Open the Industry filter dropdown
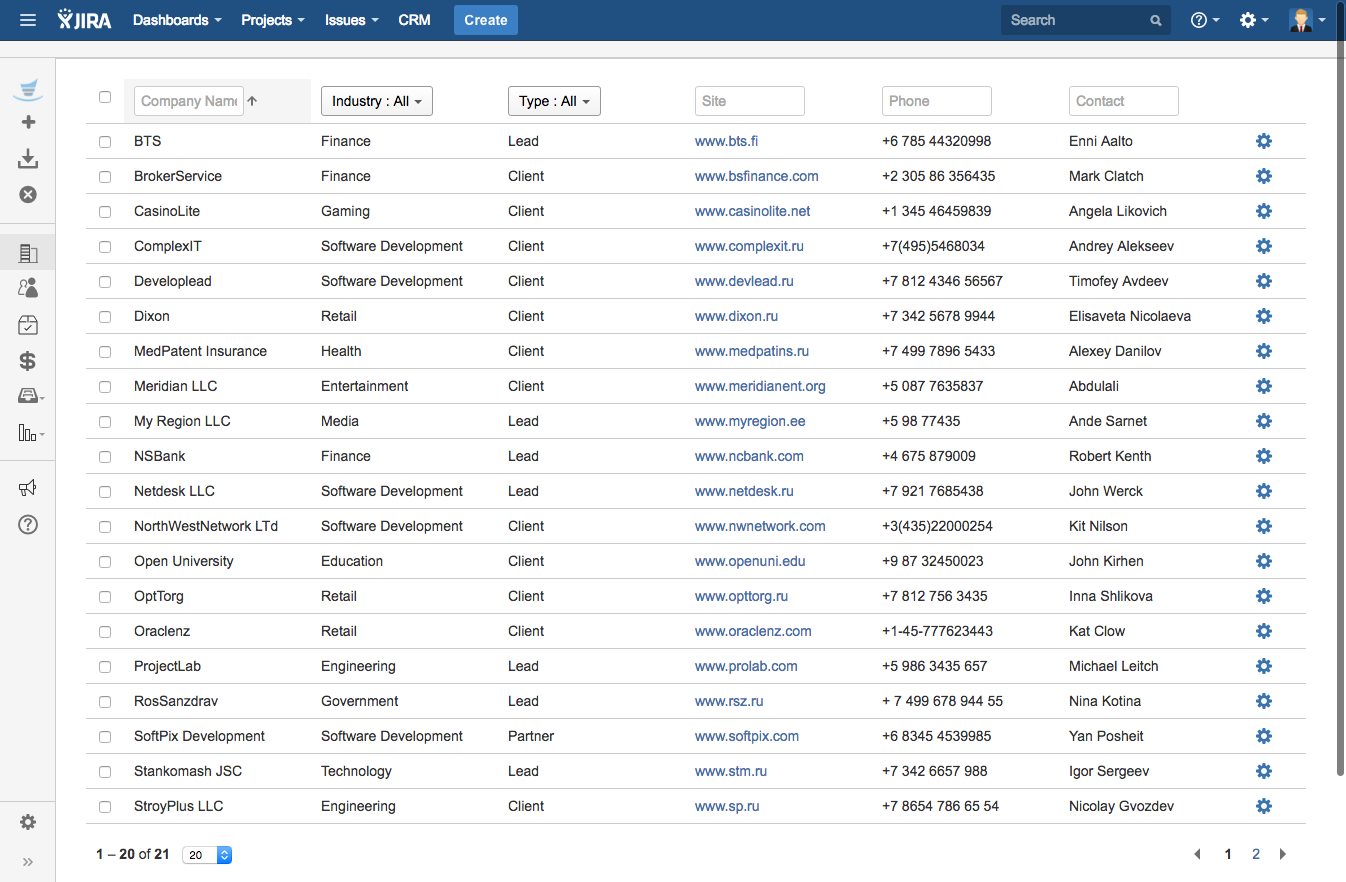 click(376, 101)
